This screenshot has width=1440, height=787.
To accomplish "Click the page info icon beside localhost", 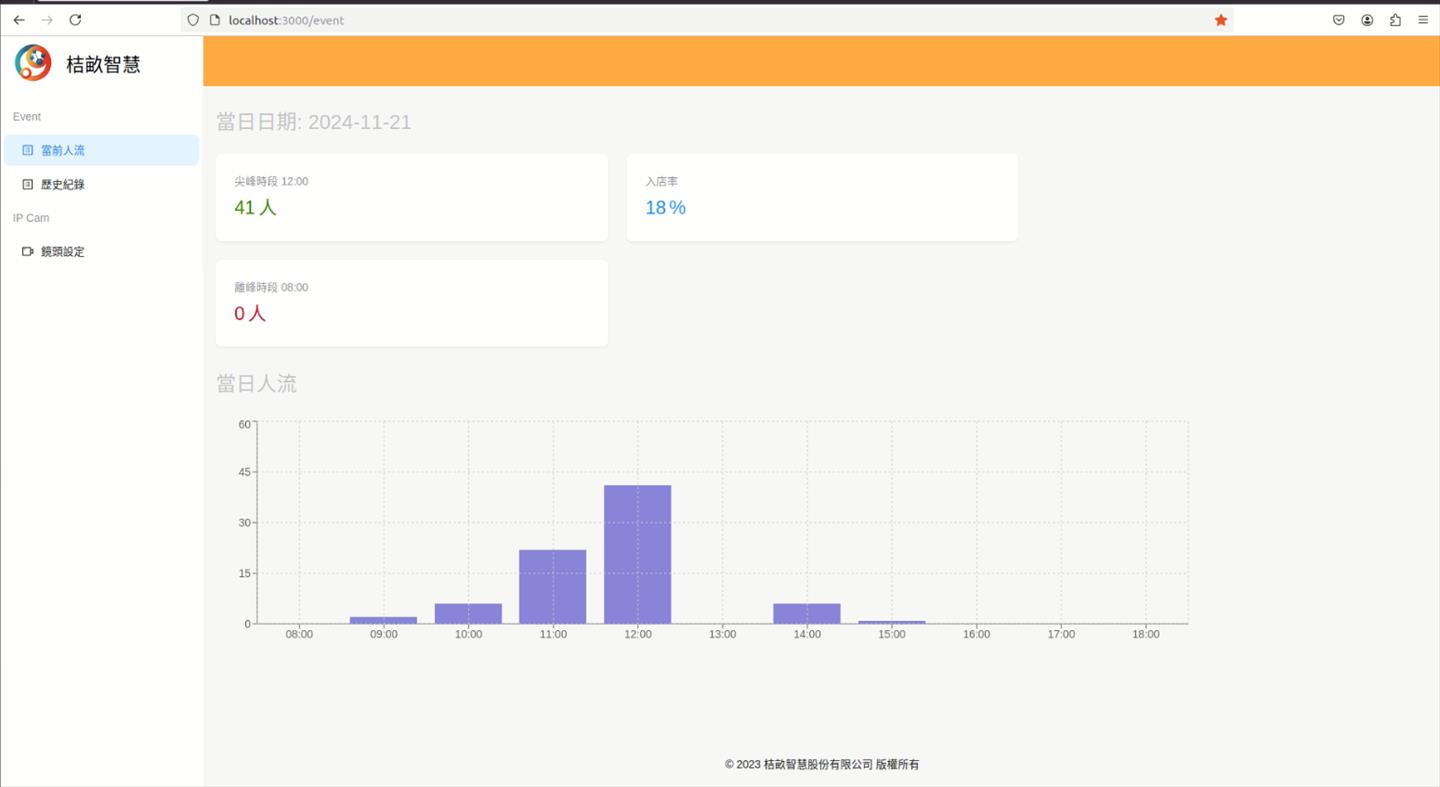I will pyautogui.click(x=214, y=20).
